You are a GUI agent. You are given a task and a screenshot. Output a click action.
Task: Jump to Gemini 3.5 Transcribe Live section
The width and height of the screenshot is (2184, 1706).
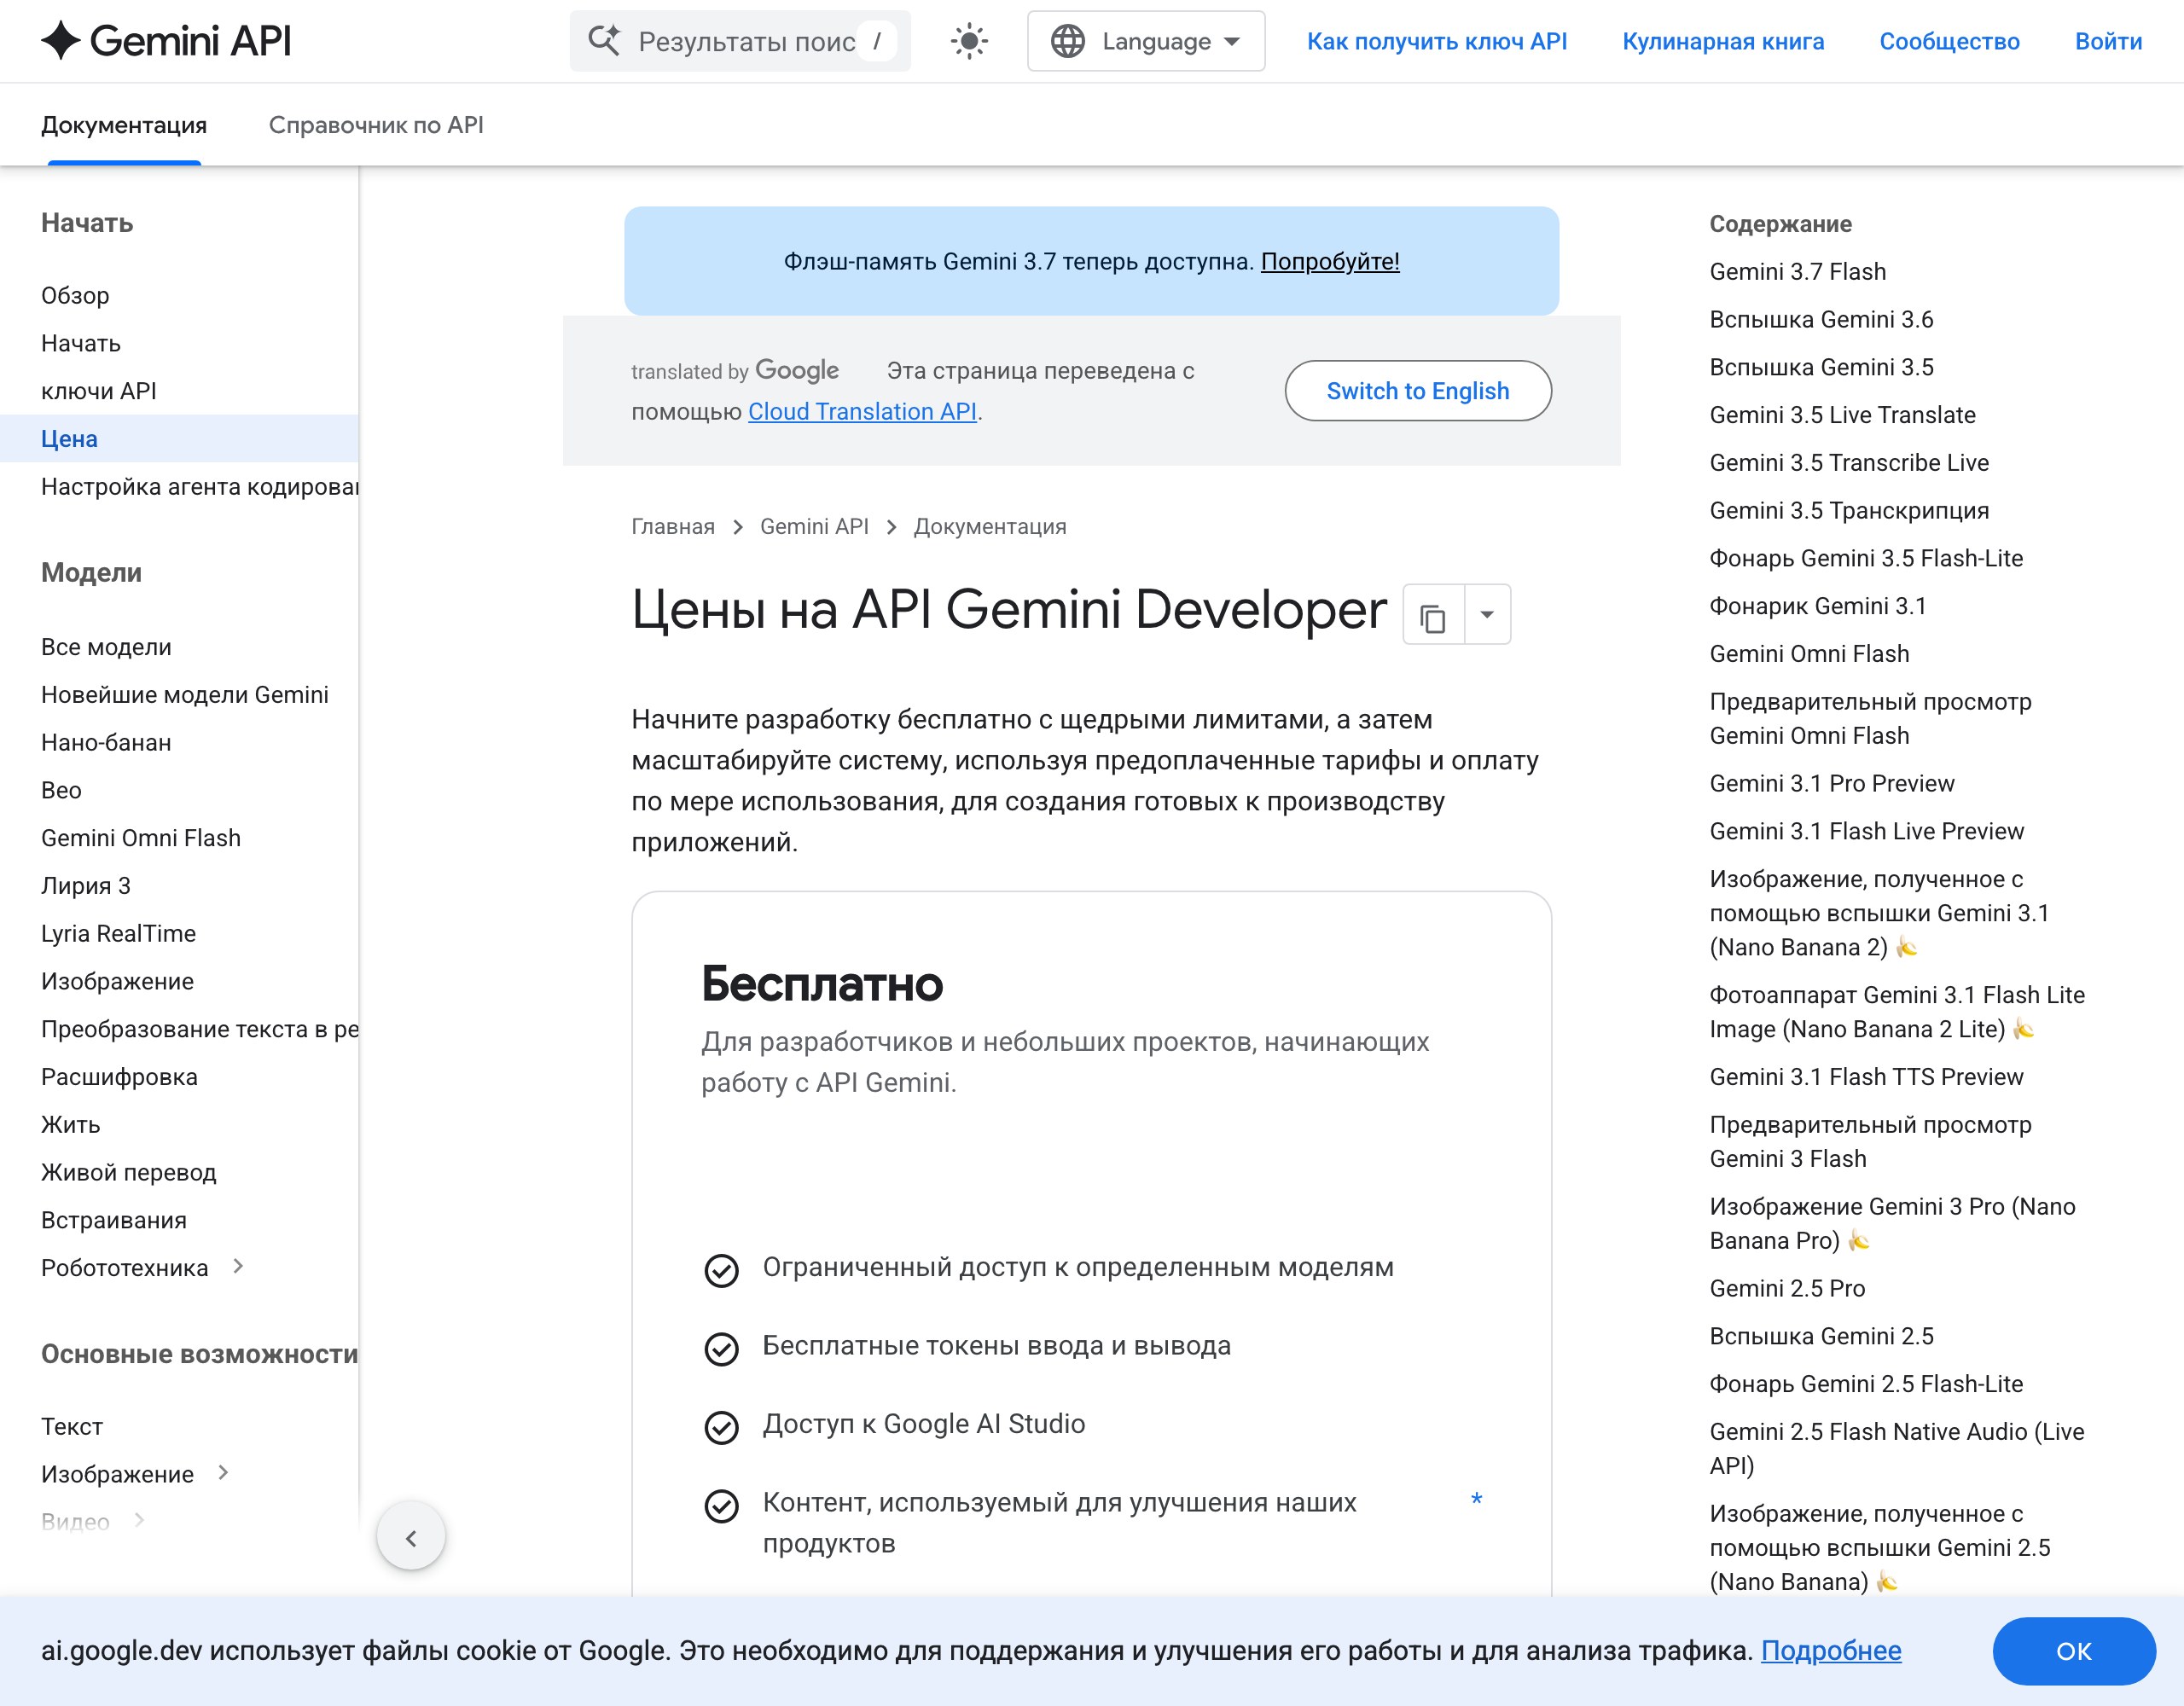(1849, 463)
